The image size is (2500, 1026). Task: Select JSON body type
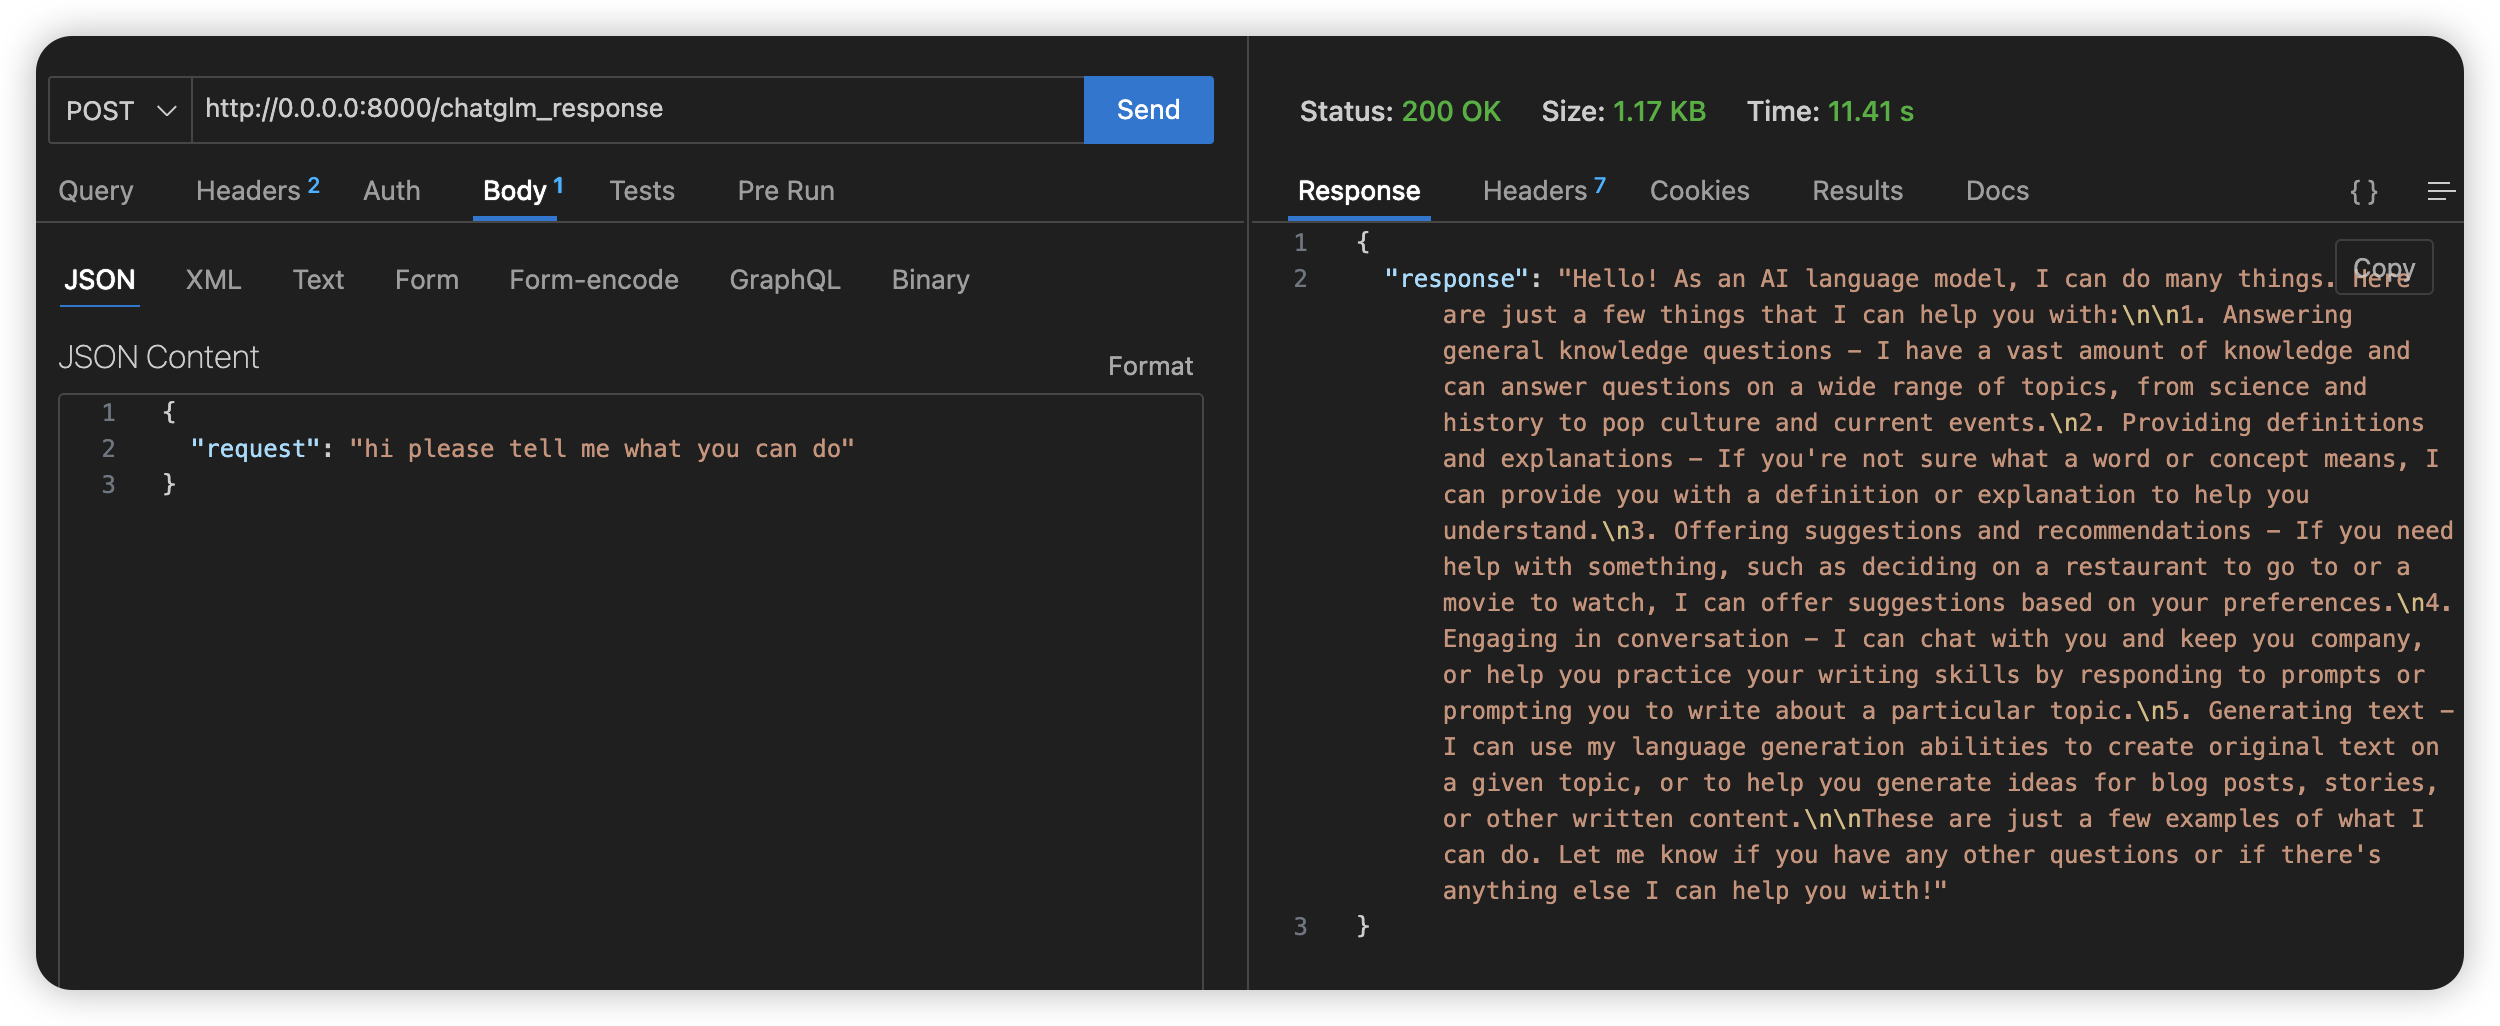100,280
